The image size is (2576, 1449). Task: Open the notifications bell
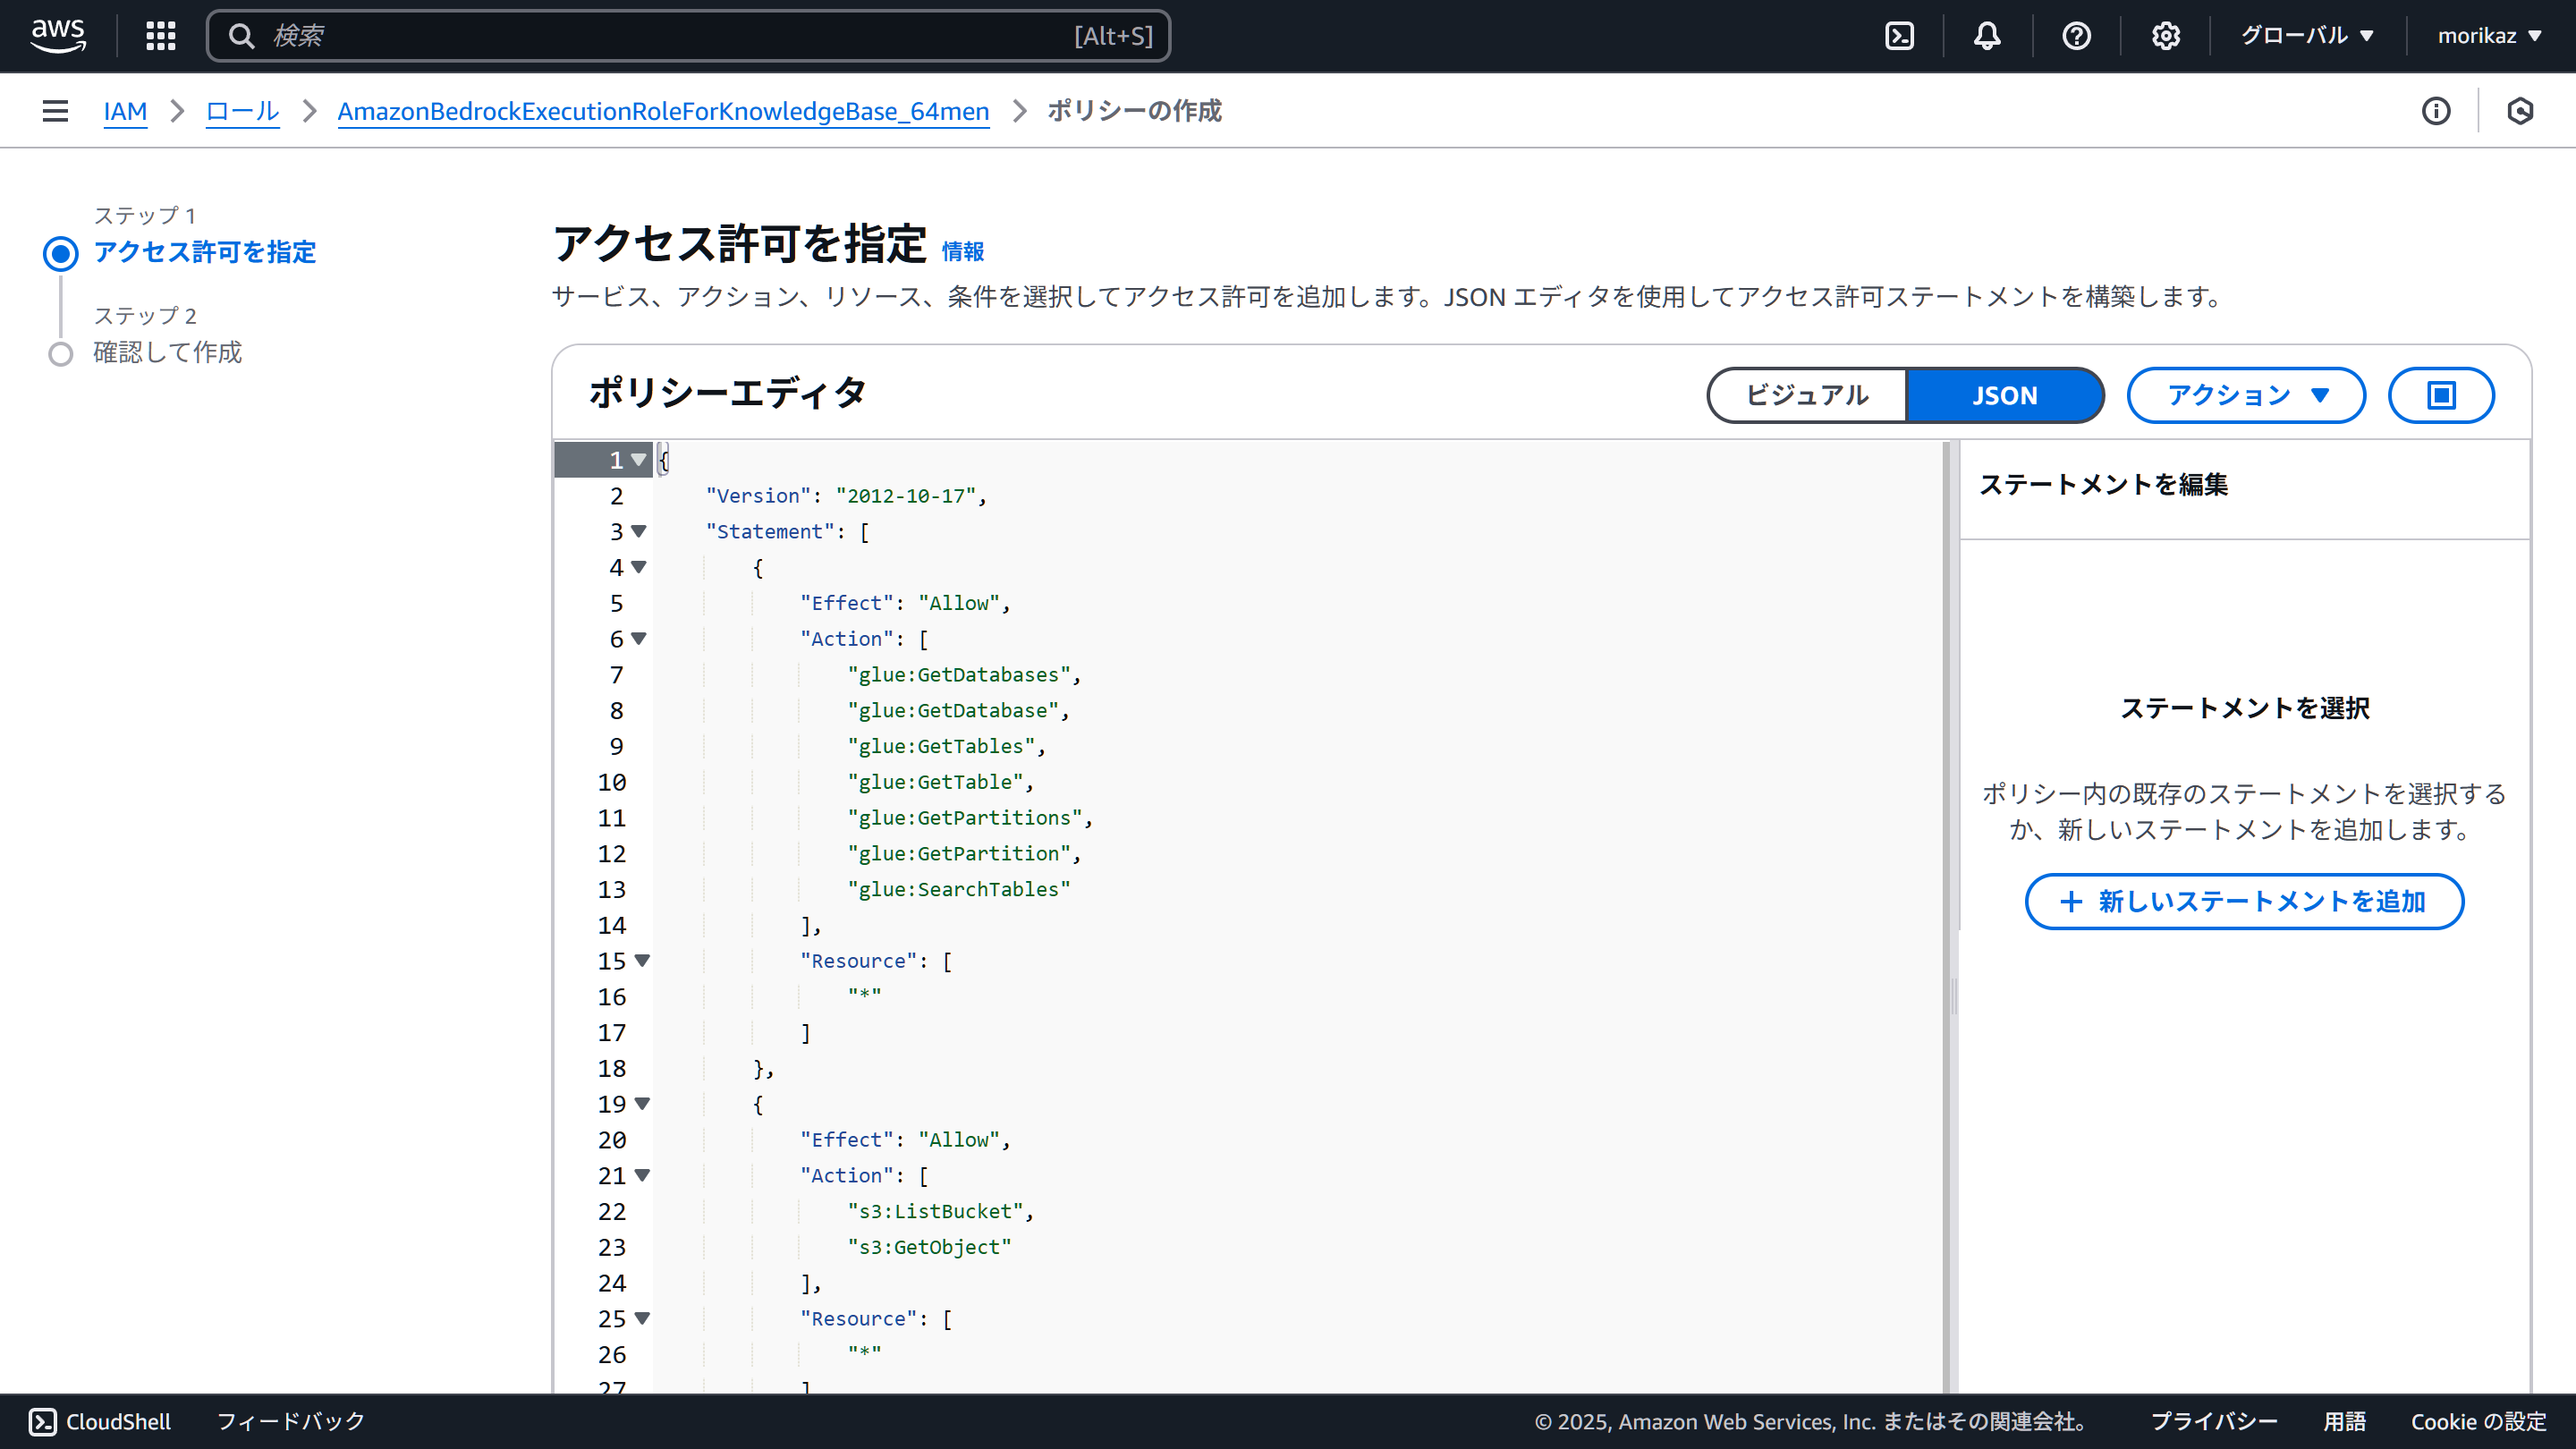1987,36
